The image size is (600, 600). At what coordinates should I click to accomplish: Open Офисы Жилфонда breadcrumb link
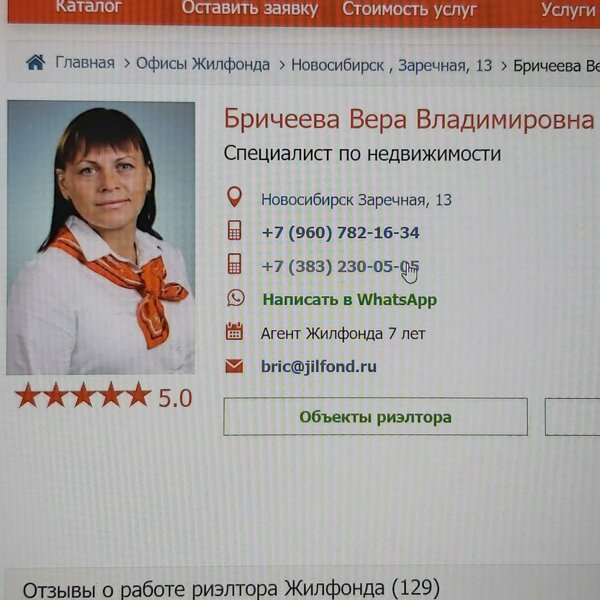point(203,64)
